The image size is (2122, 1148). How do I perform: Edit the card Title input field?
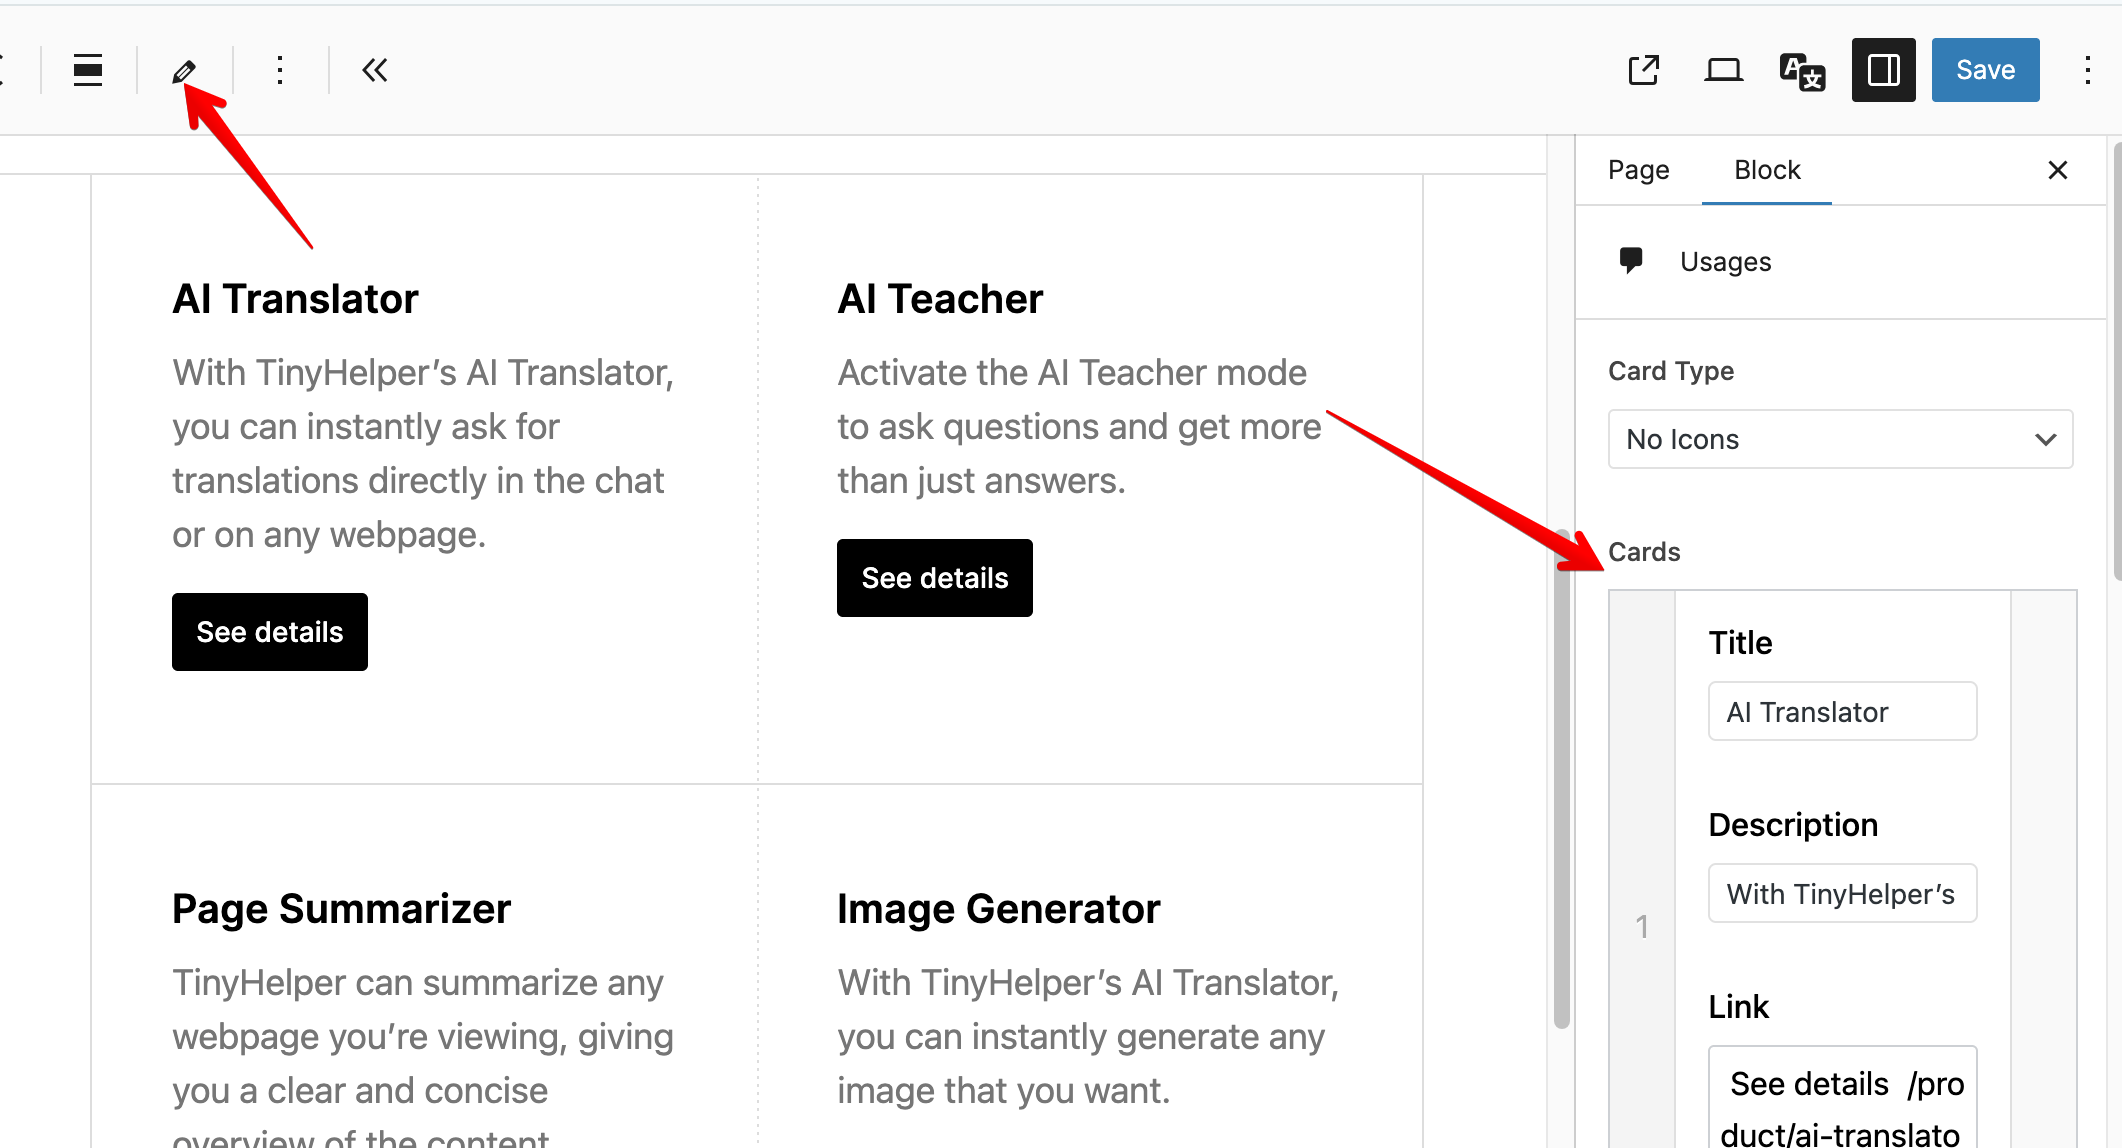(x=1842, y=712)
